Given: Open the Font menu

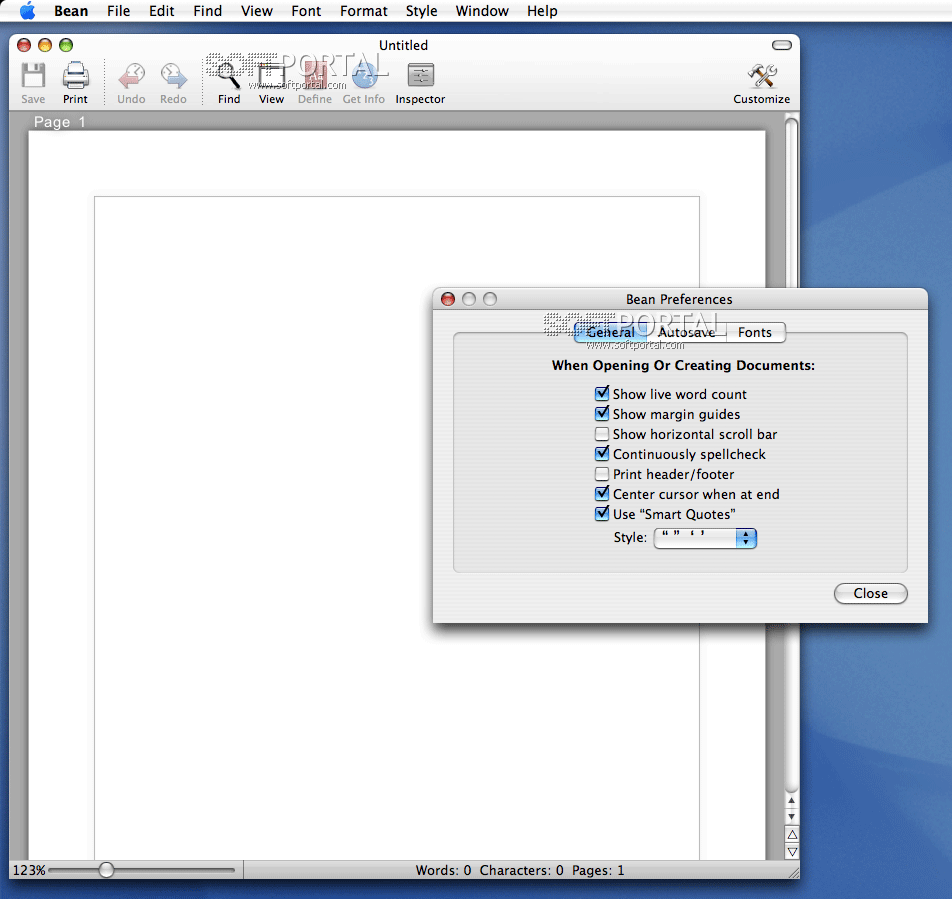Looking at the screenshot, I should coord(306,11).
